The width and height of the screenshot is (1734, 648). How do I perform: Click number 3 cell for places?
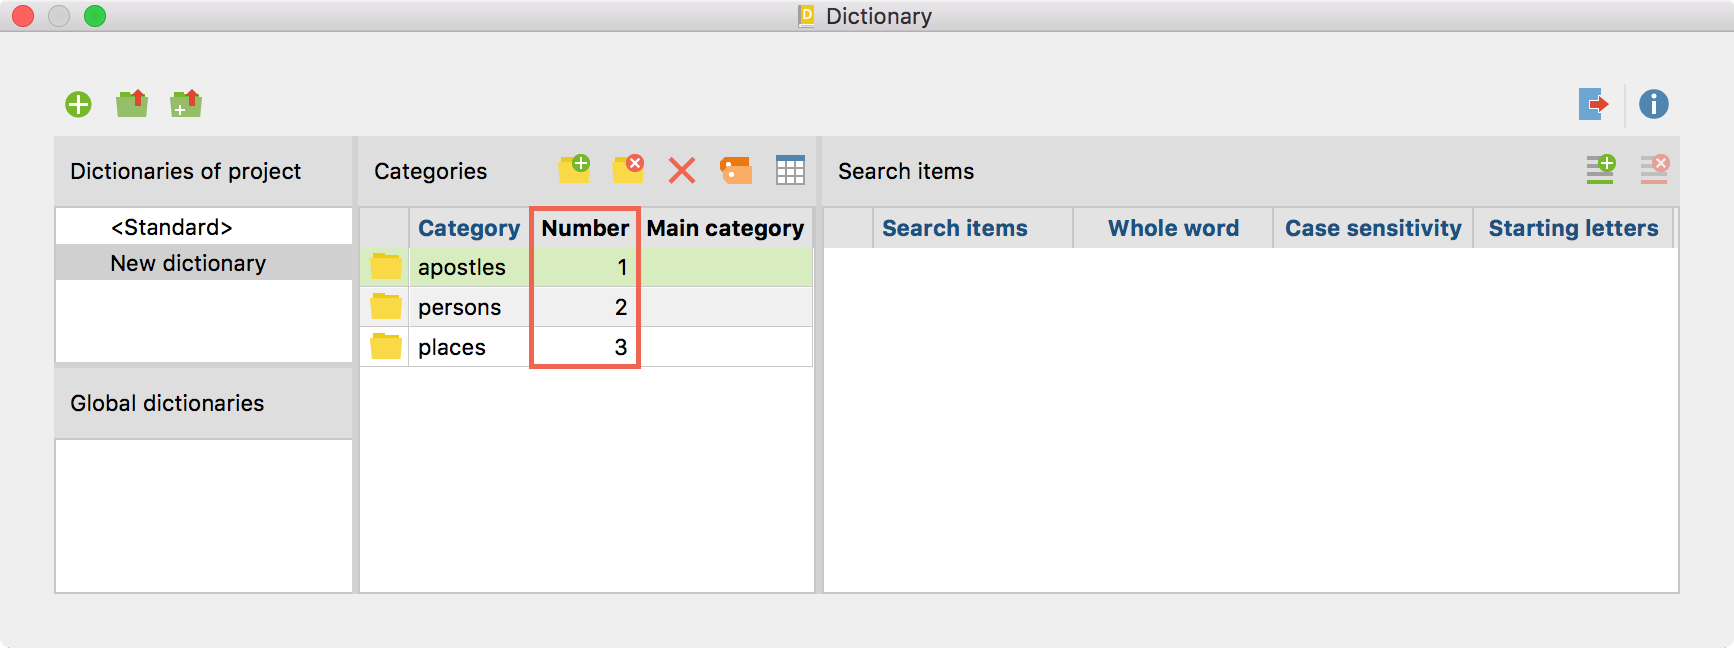[x=585, y=347]
